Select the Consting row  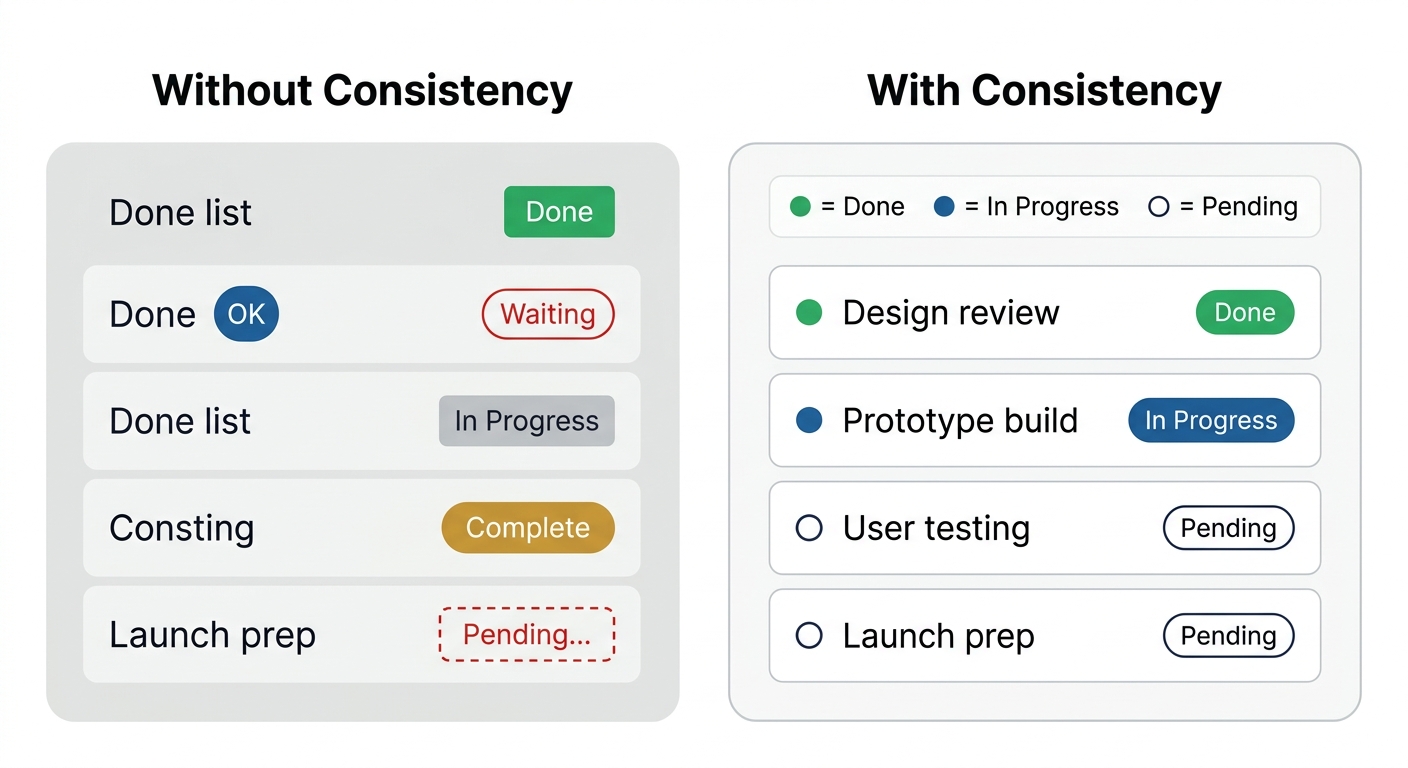pos(361,527)
